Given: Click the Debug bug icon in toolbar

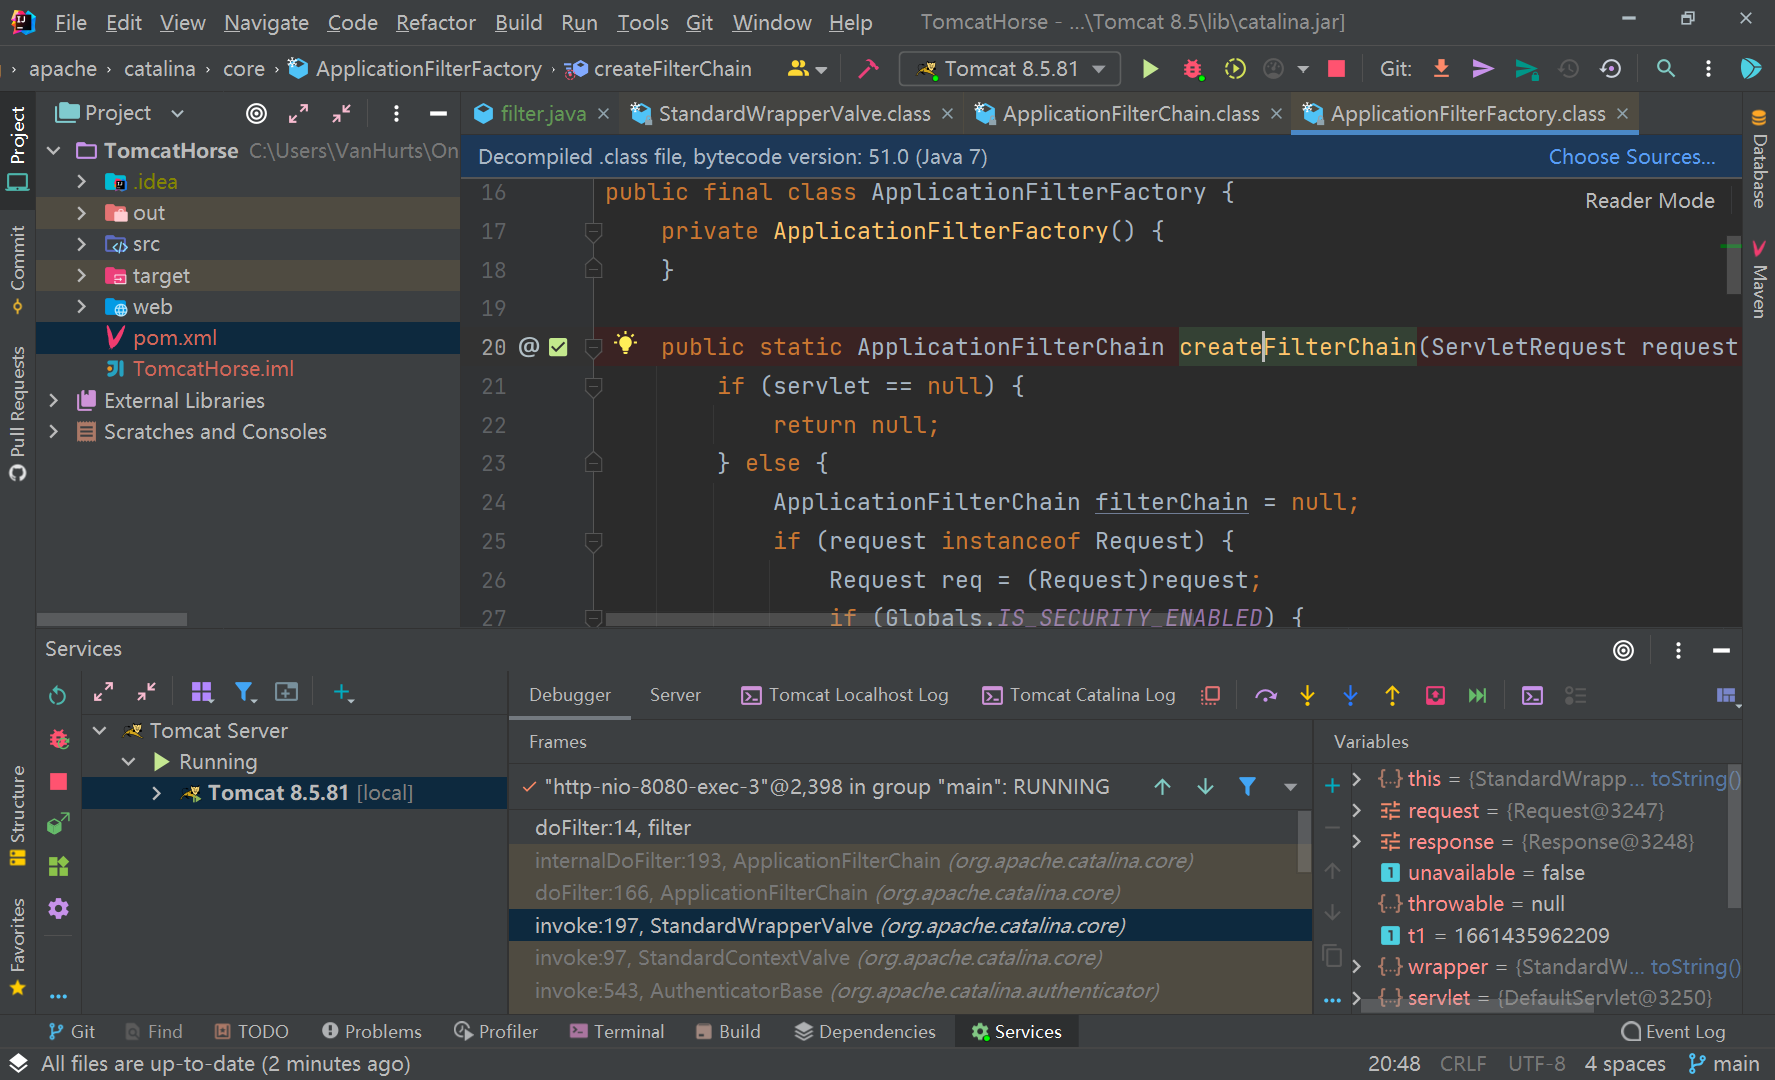Looking at the screenshot, I should [1192, 69].
